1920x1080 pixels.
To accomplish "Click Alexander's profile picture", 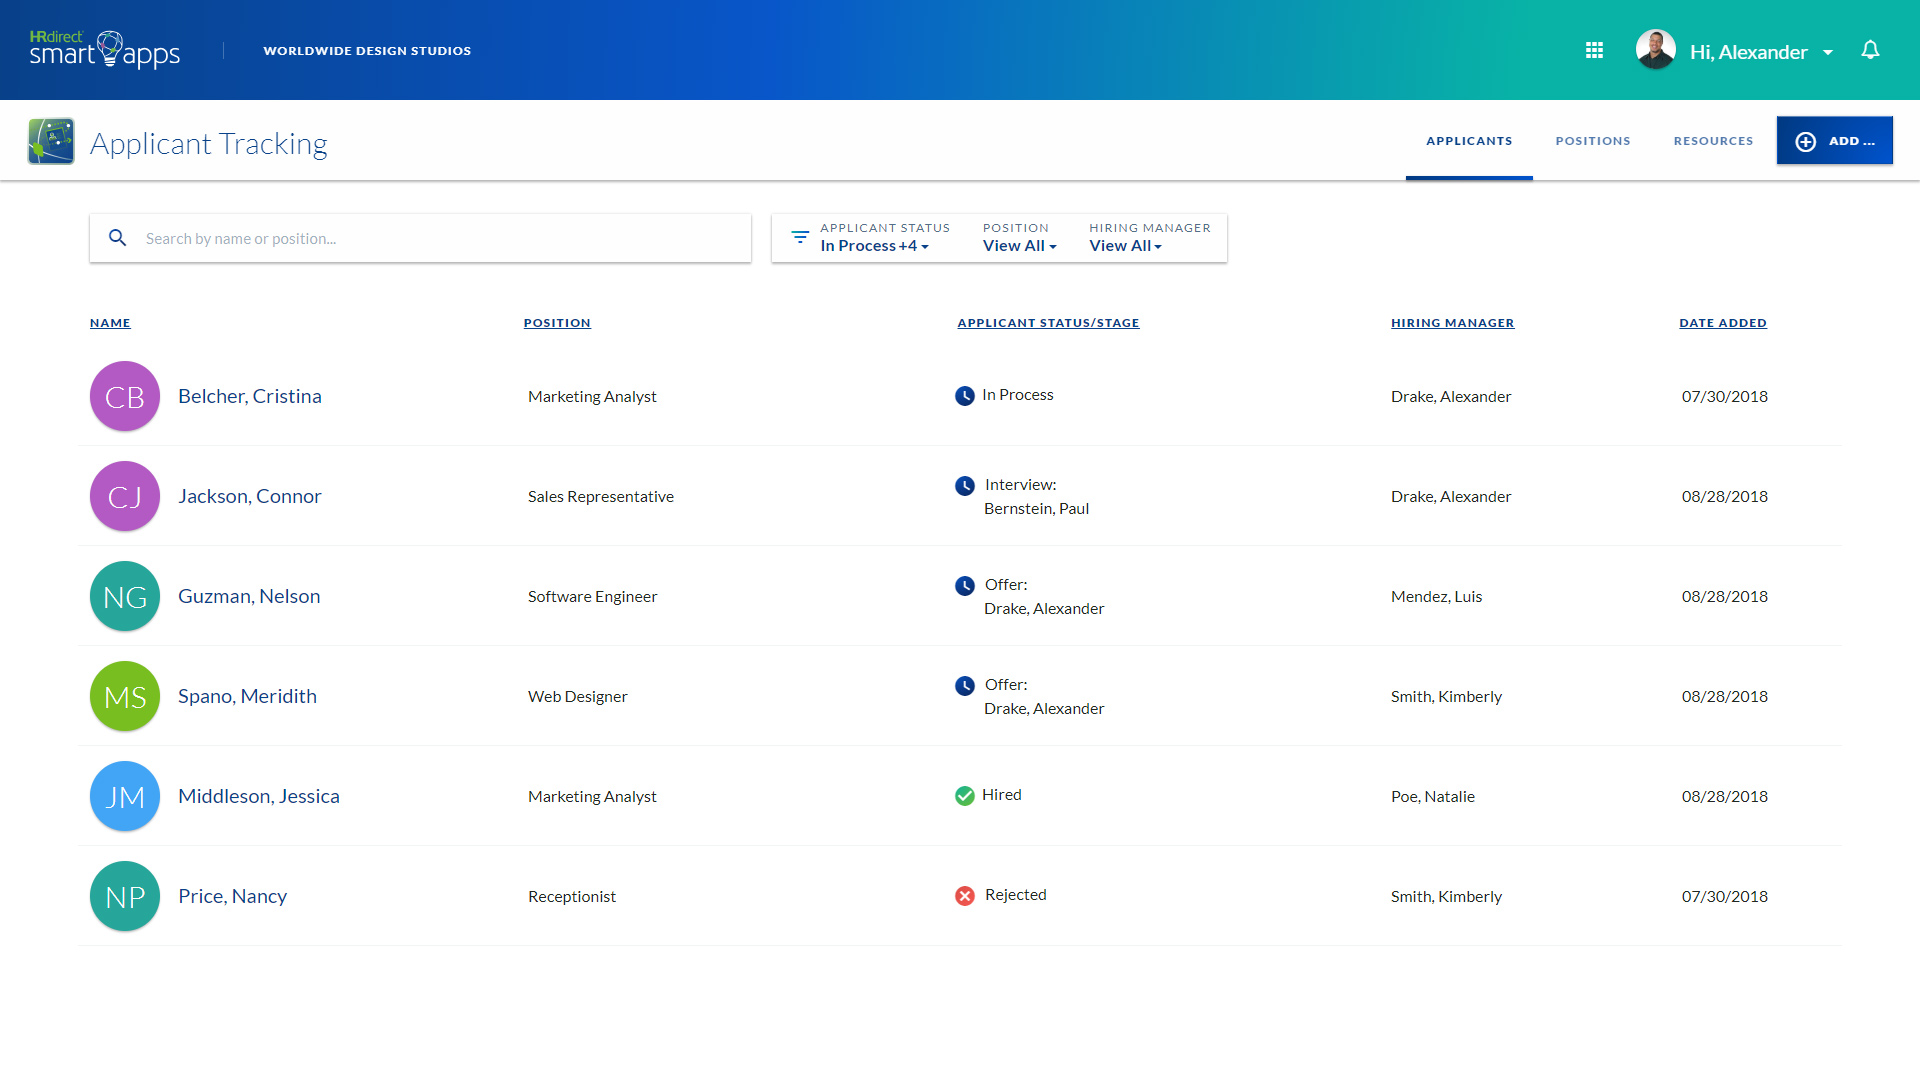I will coord(1655,49).
